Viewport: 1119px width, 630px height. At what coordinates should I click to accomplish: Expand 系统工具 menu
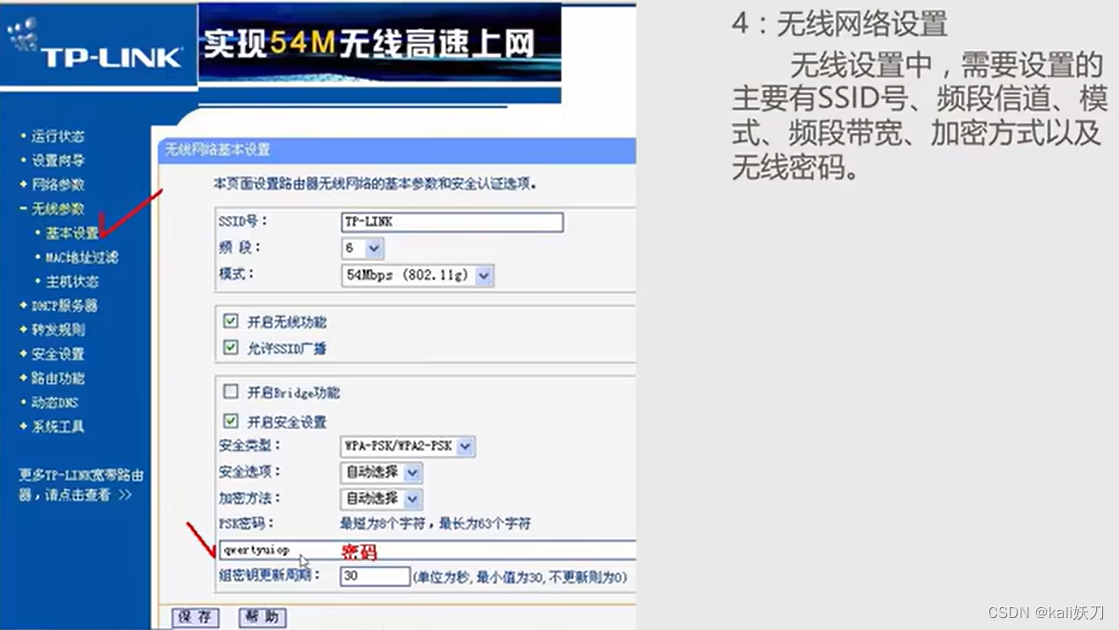[x=57, y=427]
